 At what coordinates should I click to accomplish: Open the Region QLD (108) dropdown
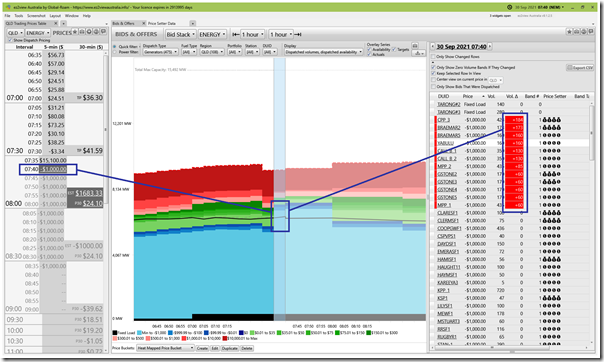[212, 52]
